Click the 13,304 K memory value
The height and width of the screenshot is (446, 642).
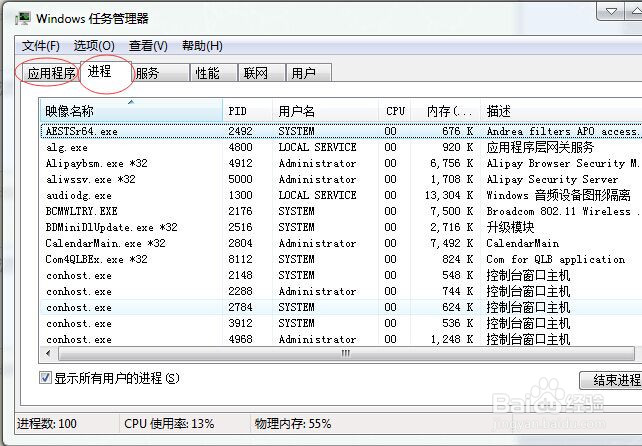[449, 195]
